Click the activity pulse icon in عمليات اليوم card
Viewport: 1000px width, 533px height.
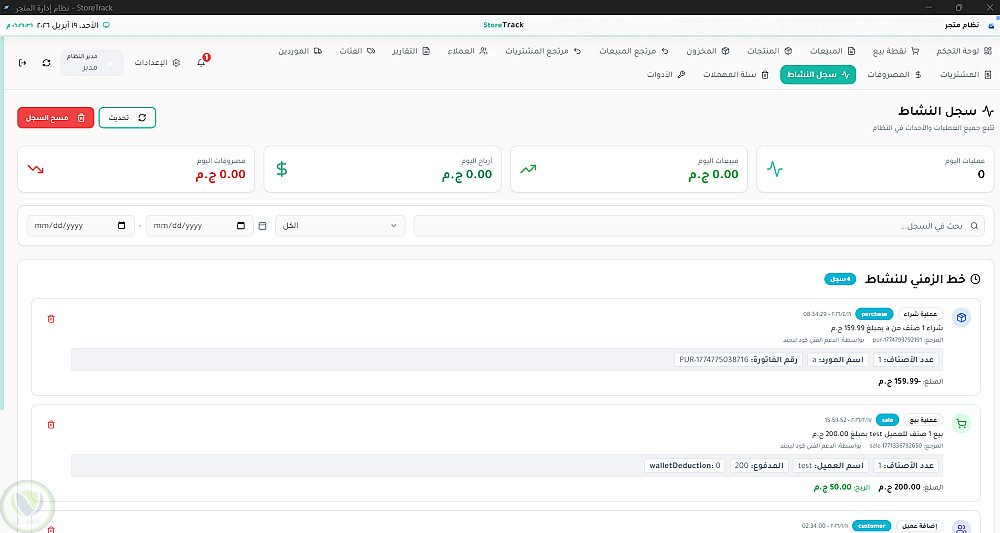775,169
